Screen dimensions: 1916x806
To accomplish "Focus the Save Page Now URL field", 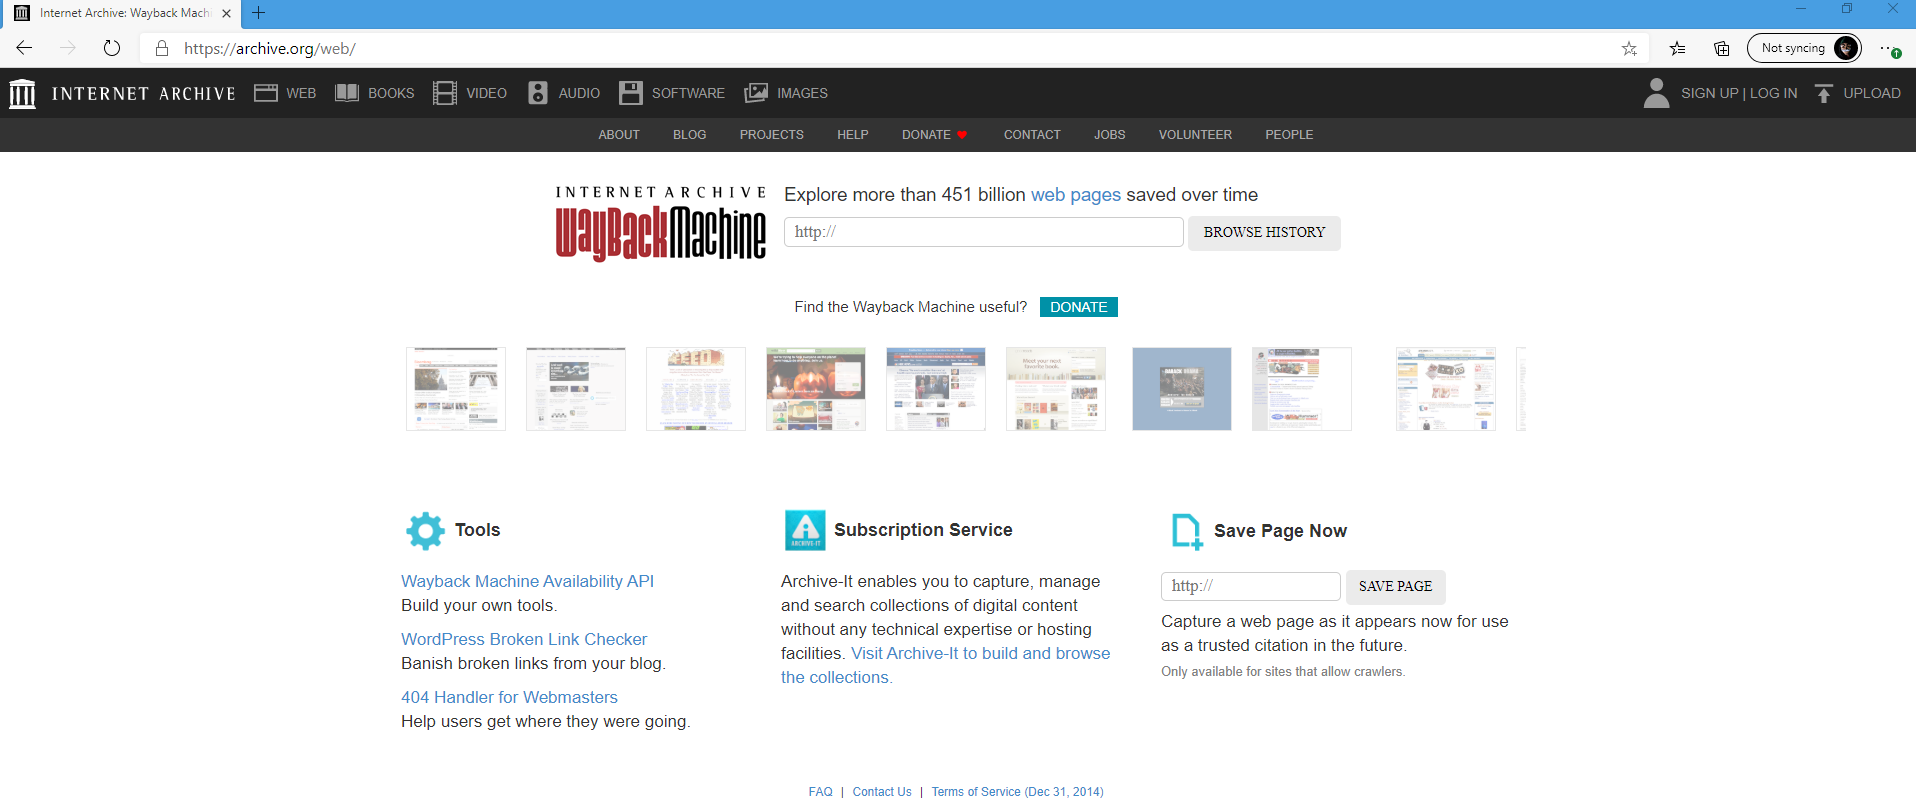I will (1251, 586).
